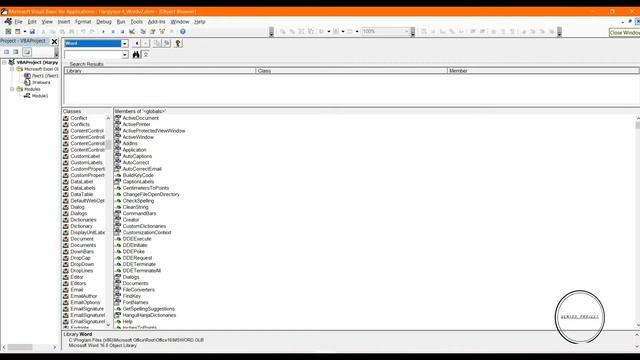Screen dimensions: 640x360
Task: Open the View menu
Action: (x=47, y=22)
